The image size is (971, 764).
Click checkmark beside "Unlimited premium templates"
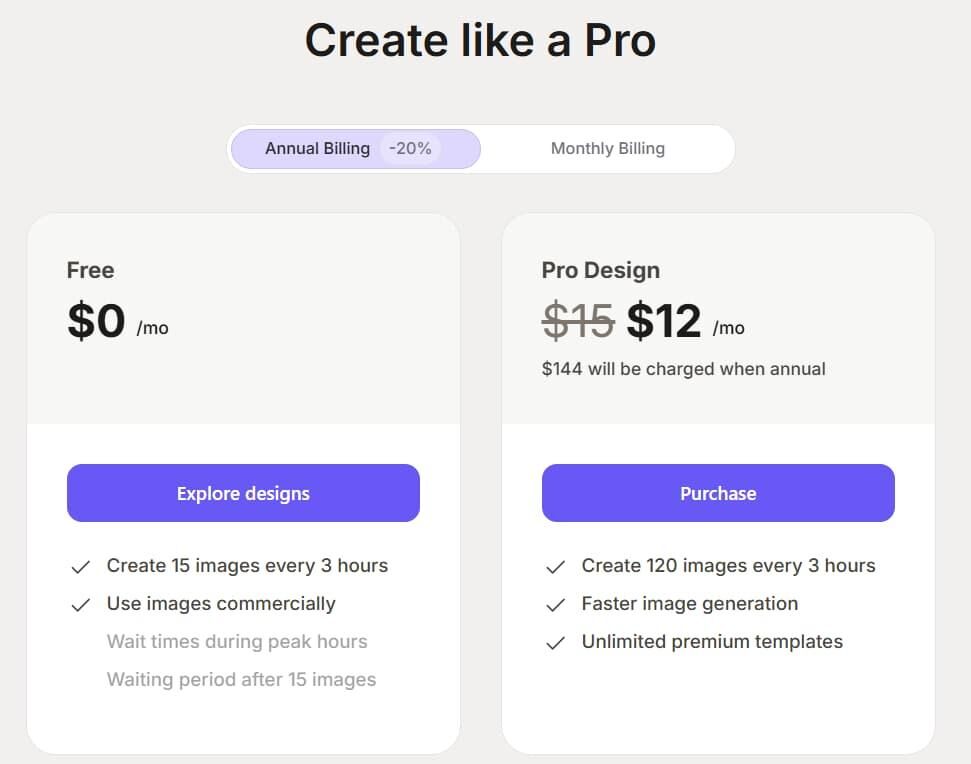(x=556, y=643)
